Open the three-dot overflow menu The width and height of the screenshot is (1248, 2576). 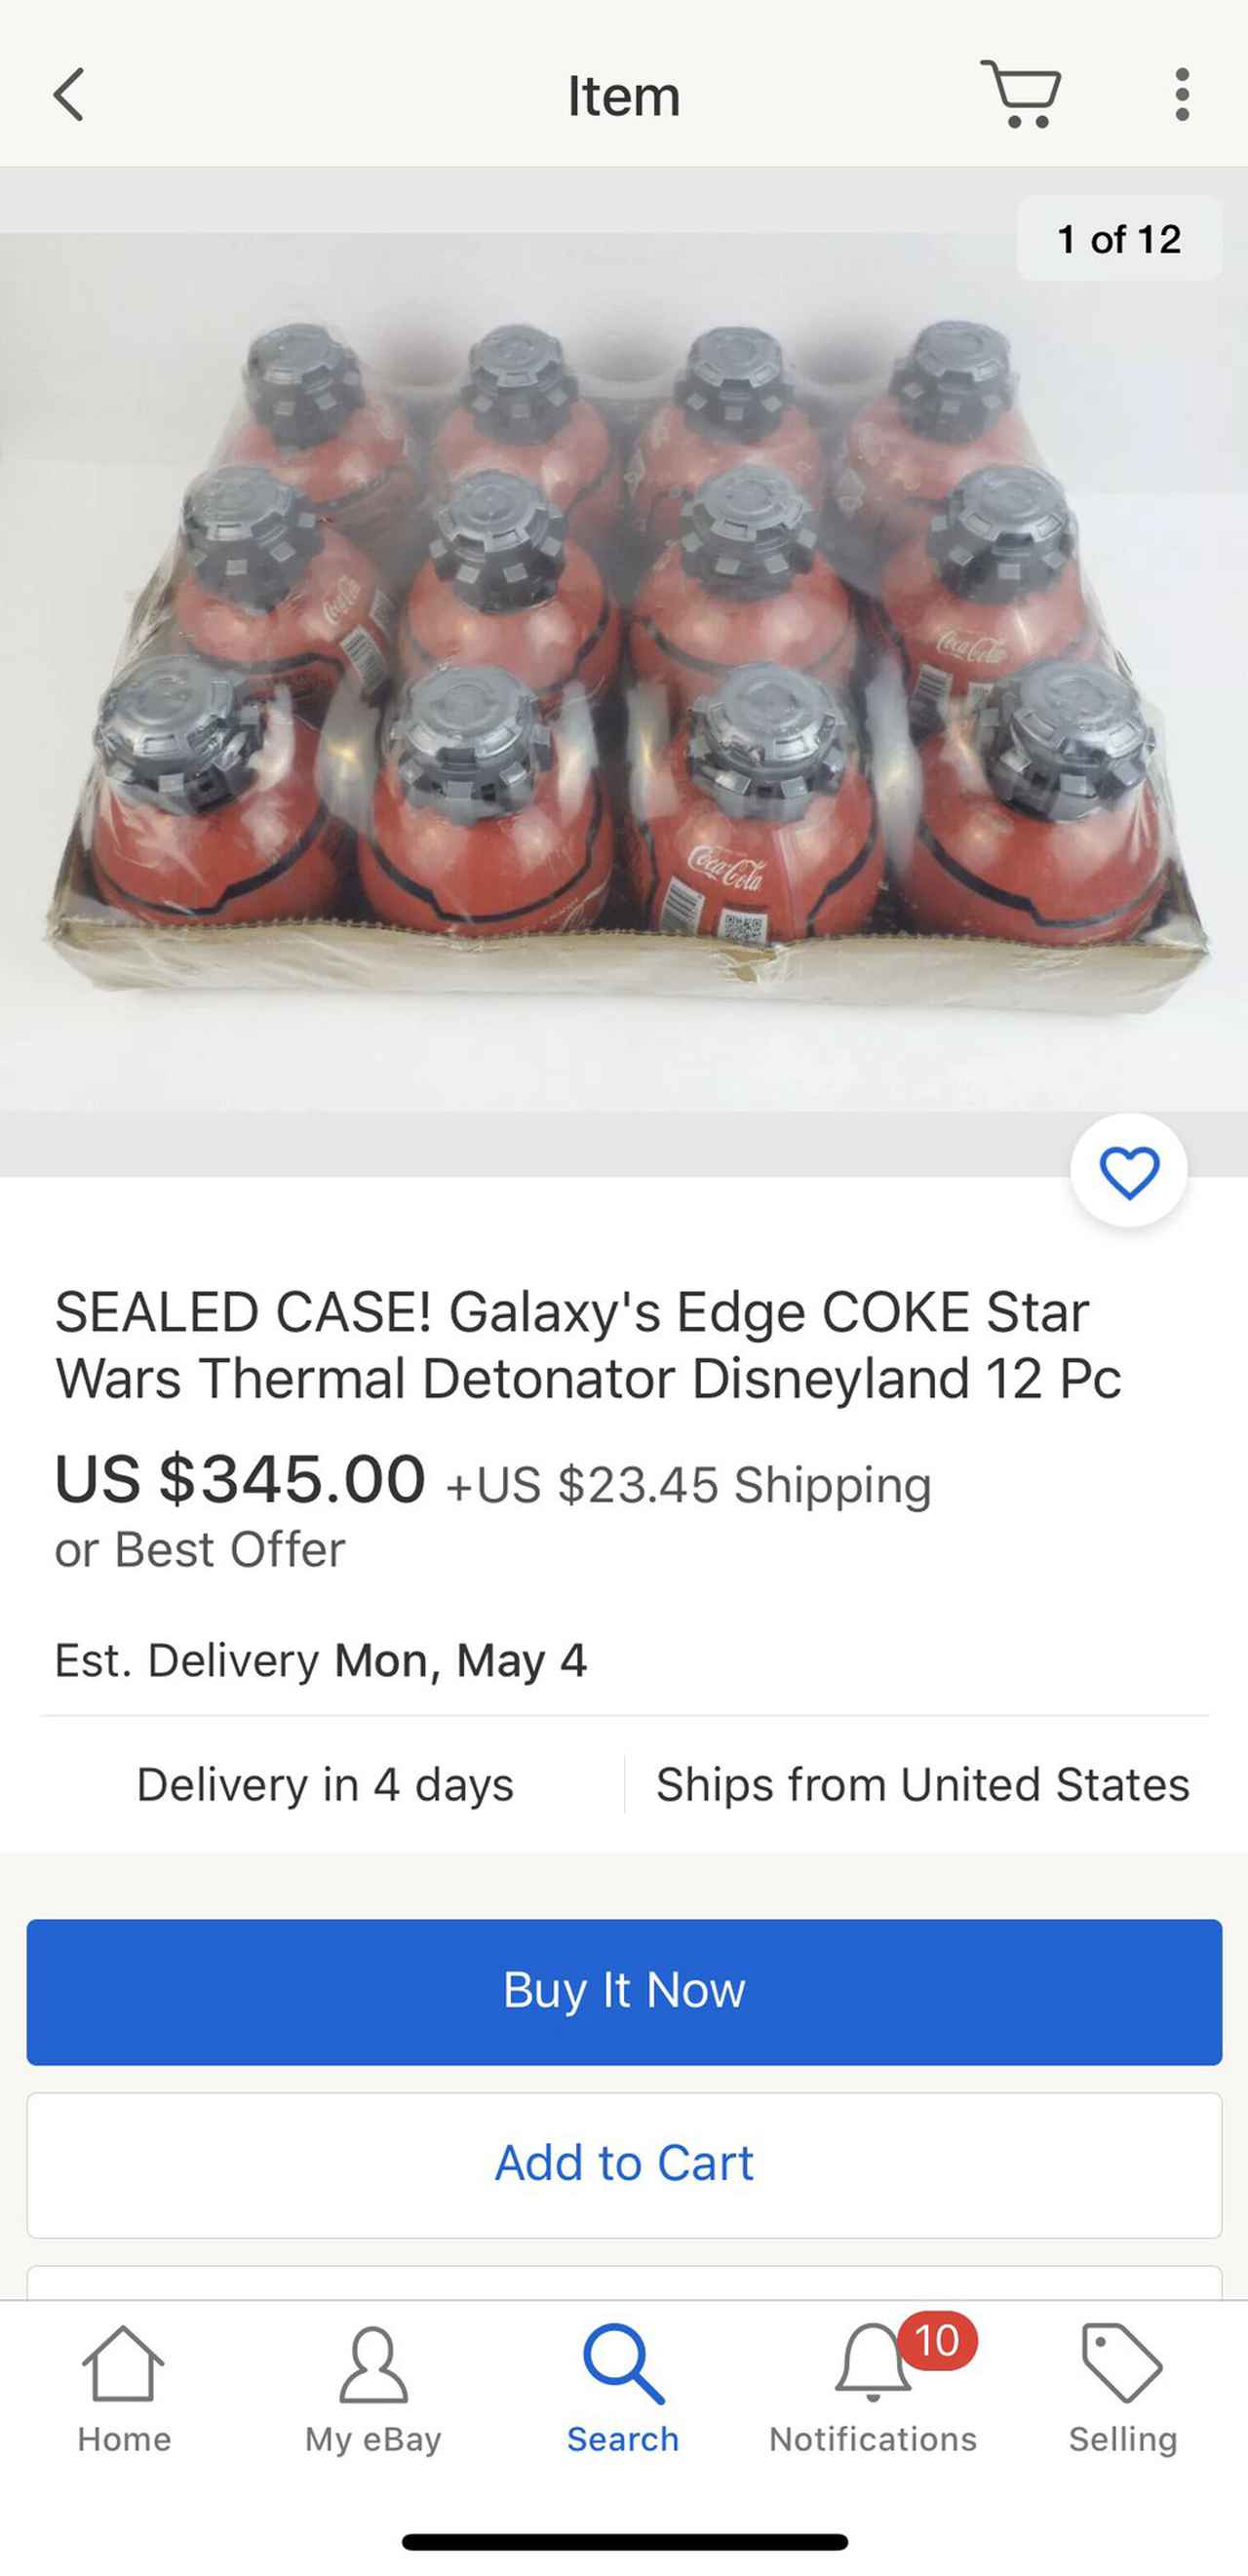[1182, 95]
